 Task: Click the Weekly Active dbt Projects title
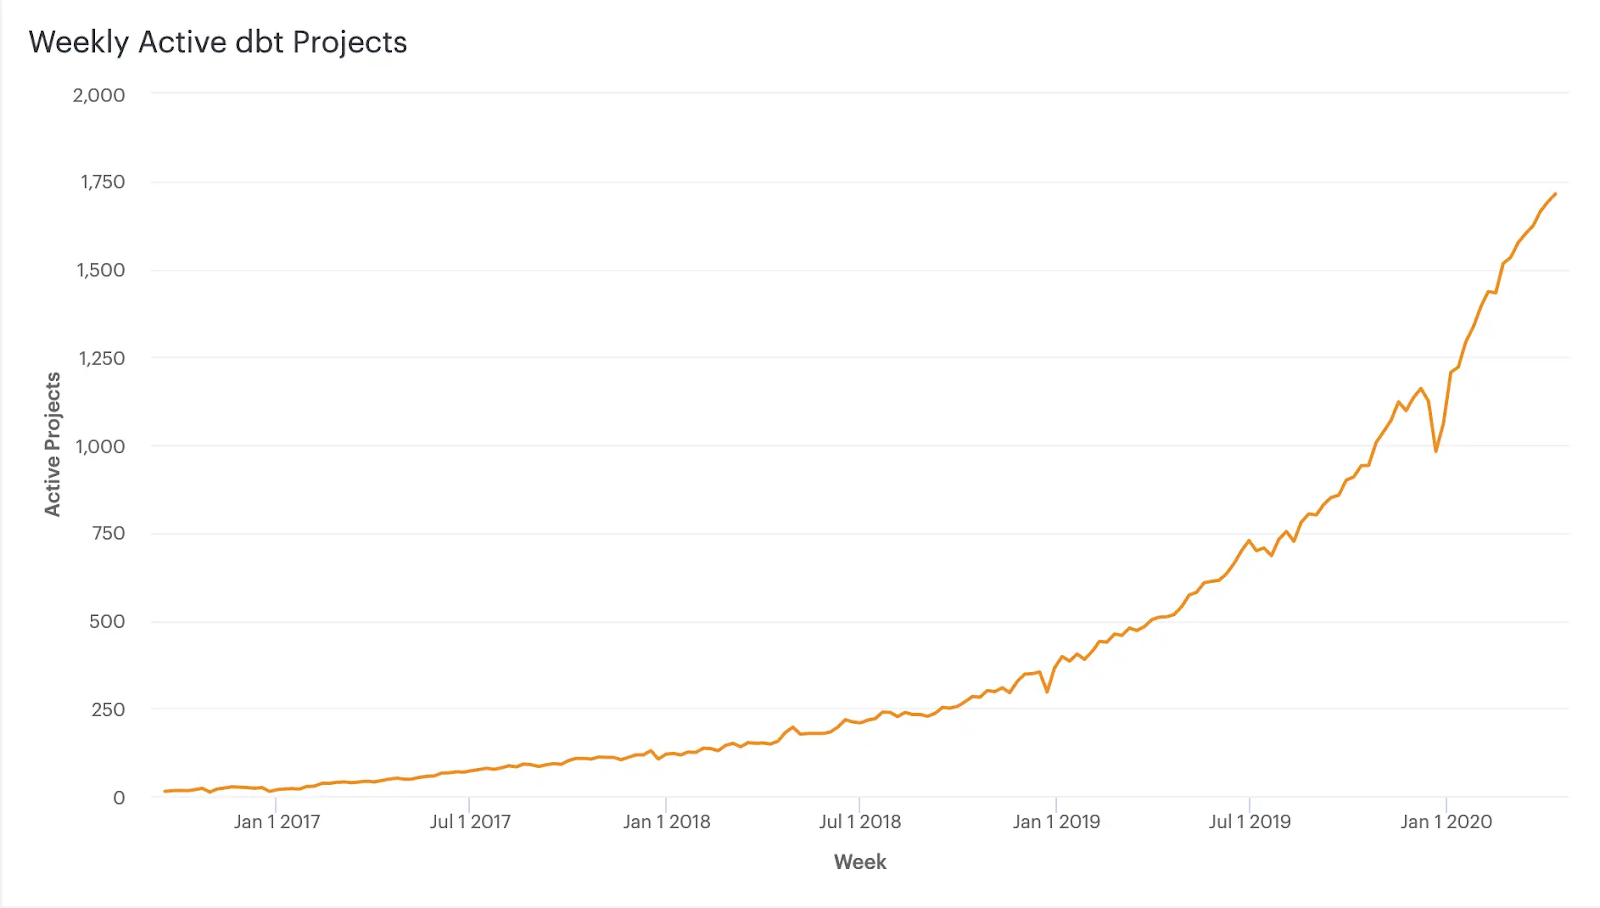pyautogui.click(x=218, y=42)
